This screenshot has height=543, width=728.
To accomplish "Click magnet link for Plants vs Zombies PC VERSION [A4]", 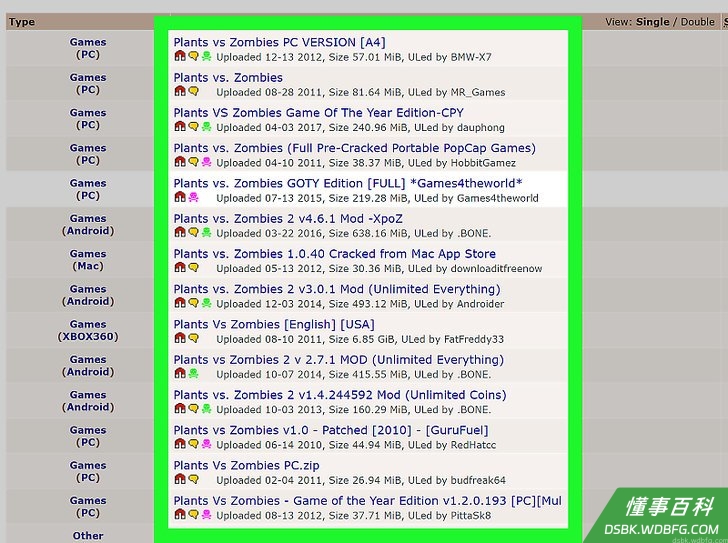I will pyautogui.click(x=180, y=56).
